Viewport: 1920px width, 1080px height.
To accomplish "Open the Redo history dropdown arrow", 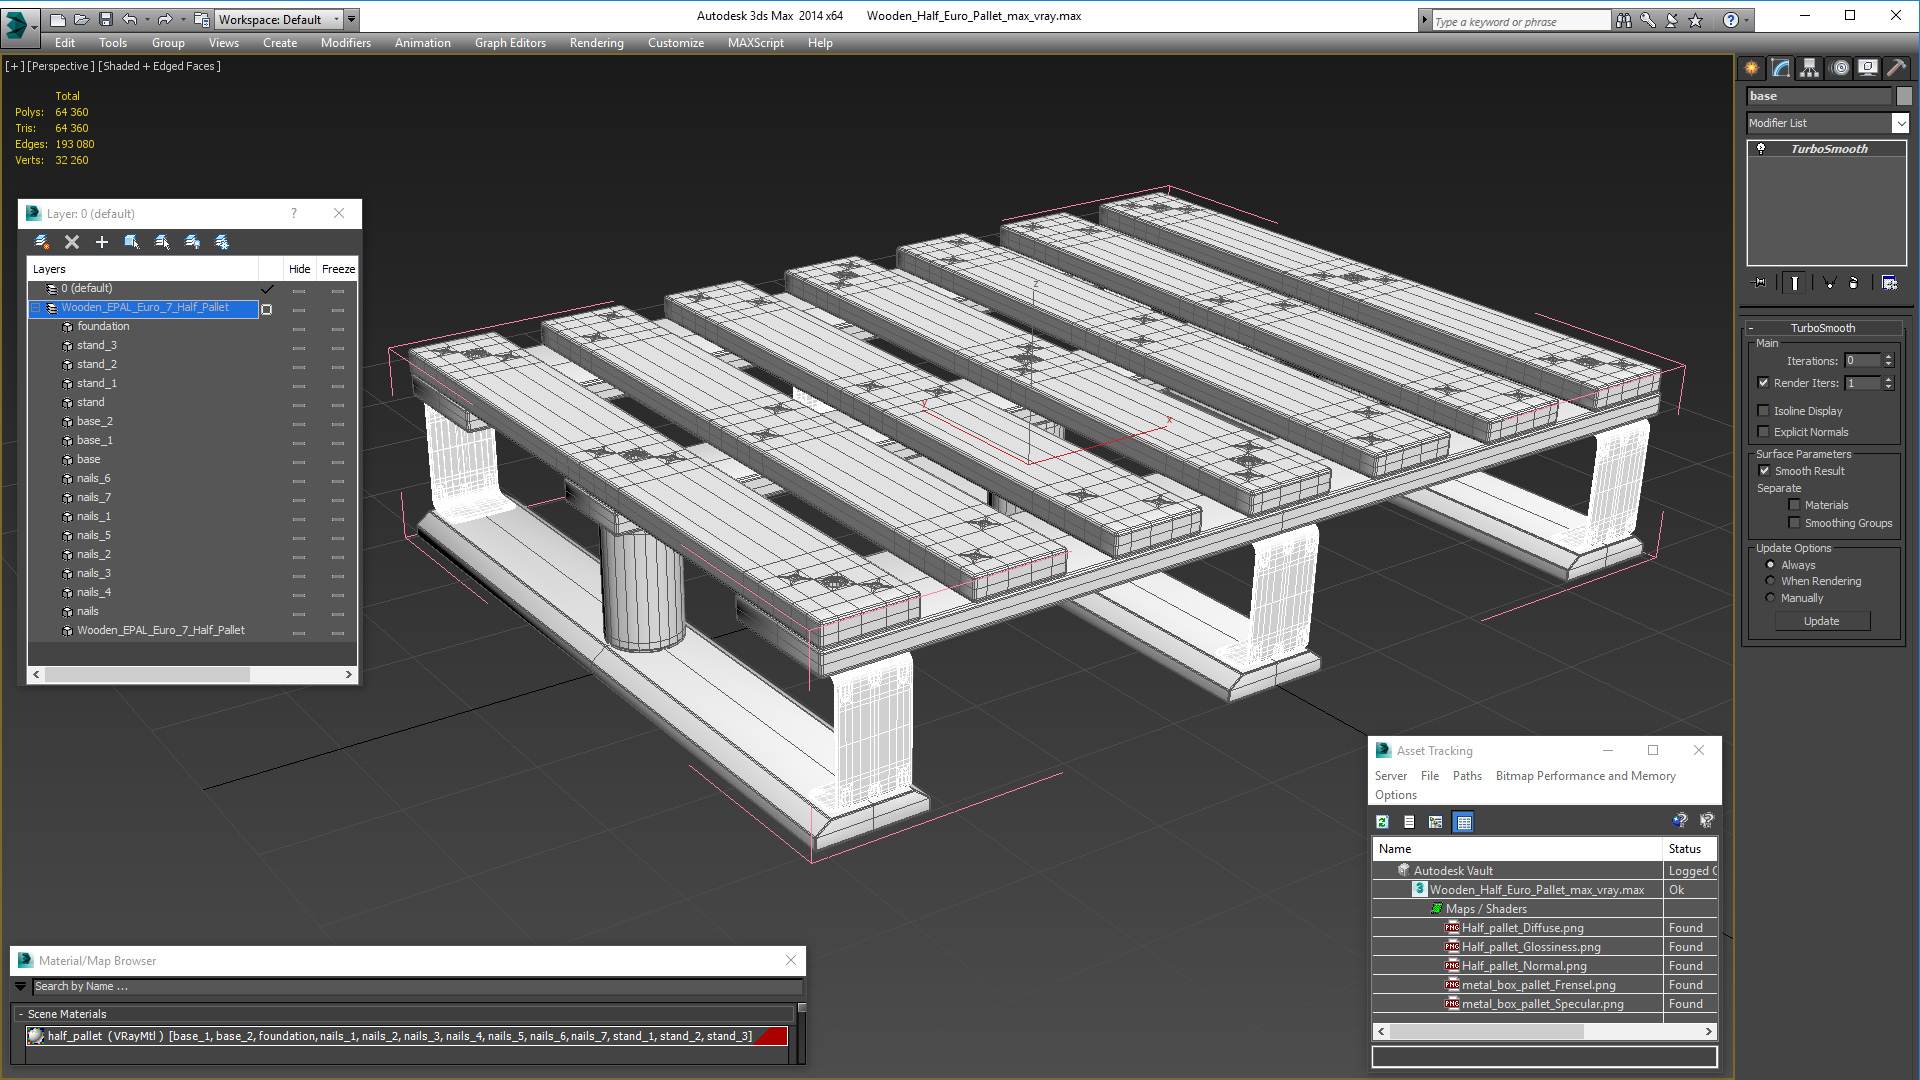I will (x=183, y=19).
